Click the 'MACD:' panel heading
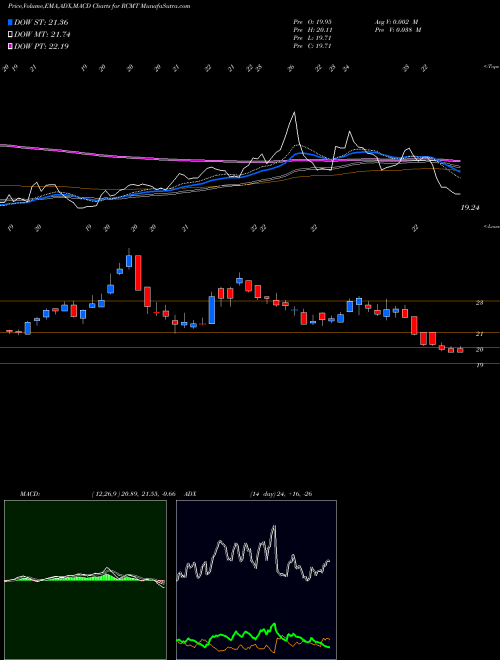Screen dimensions: 500x660 tap(29, 494)
